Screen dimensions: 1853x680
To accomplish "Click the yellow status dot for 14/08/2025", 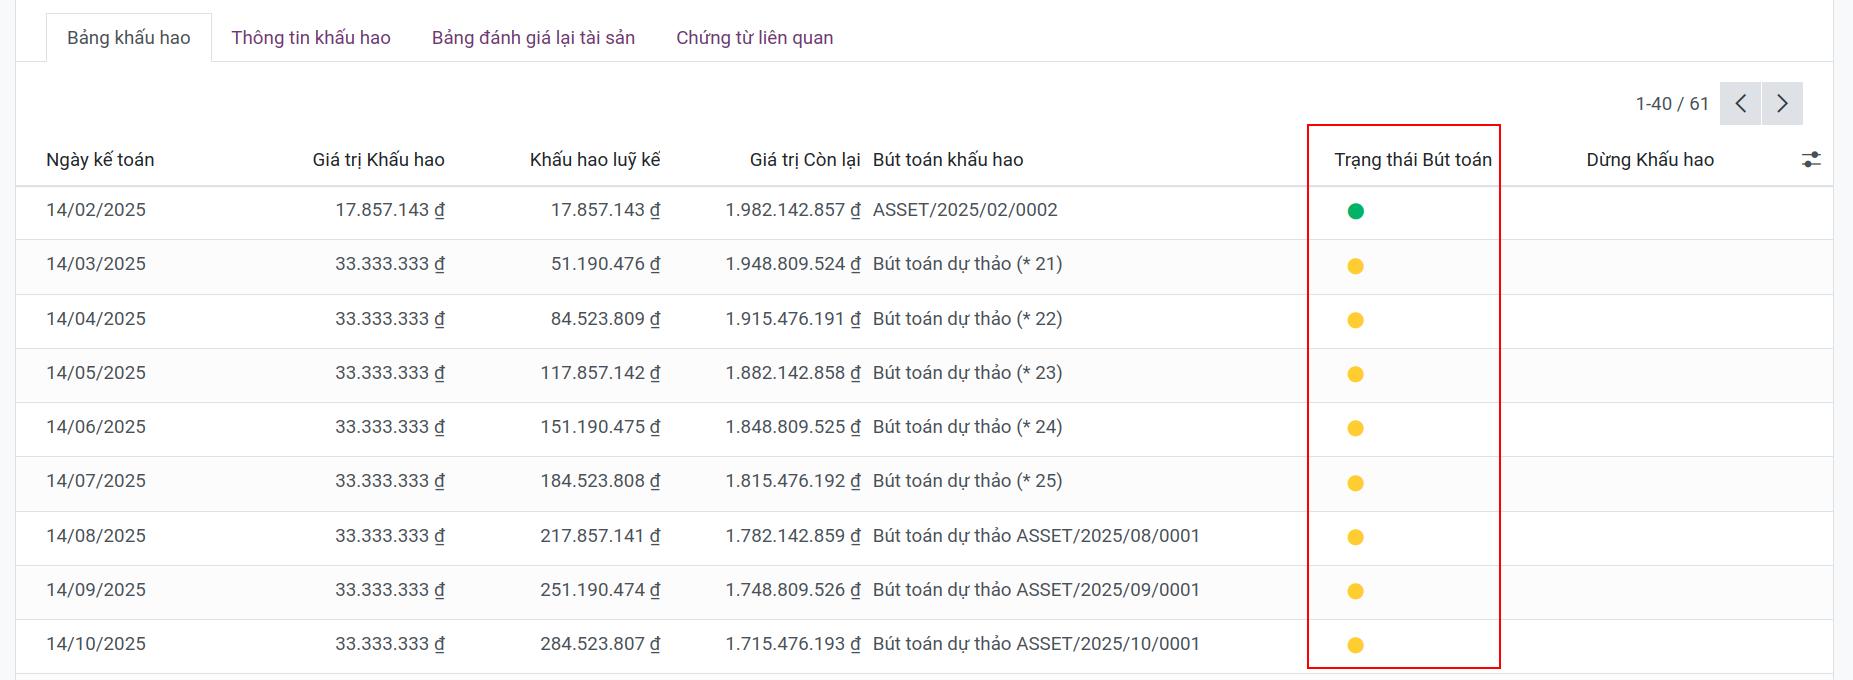I will click(x=1356, y=537).
